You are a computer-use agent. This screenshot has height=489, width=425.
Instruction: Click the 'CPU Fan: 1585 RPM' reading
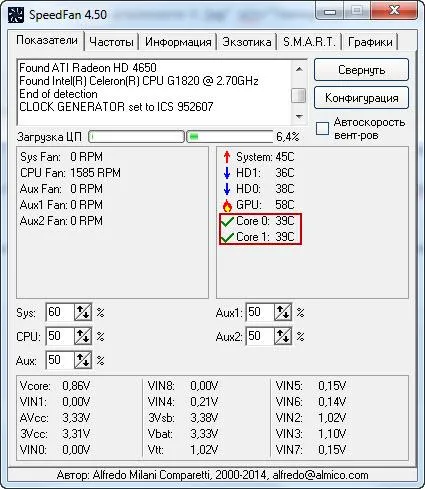click(x=70, y=173)
